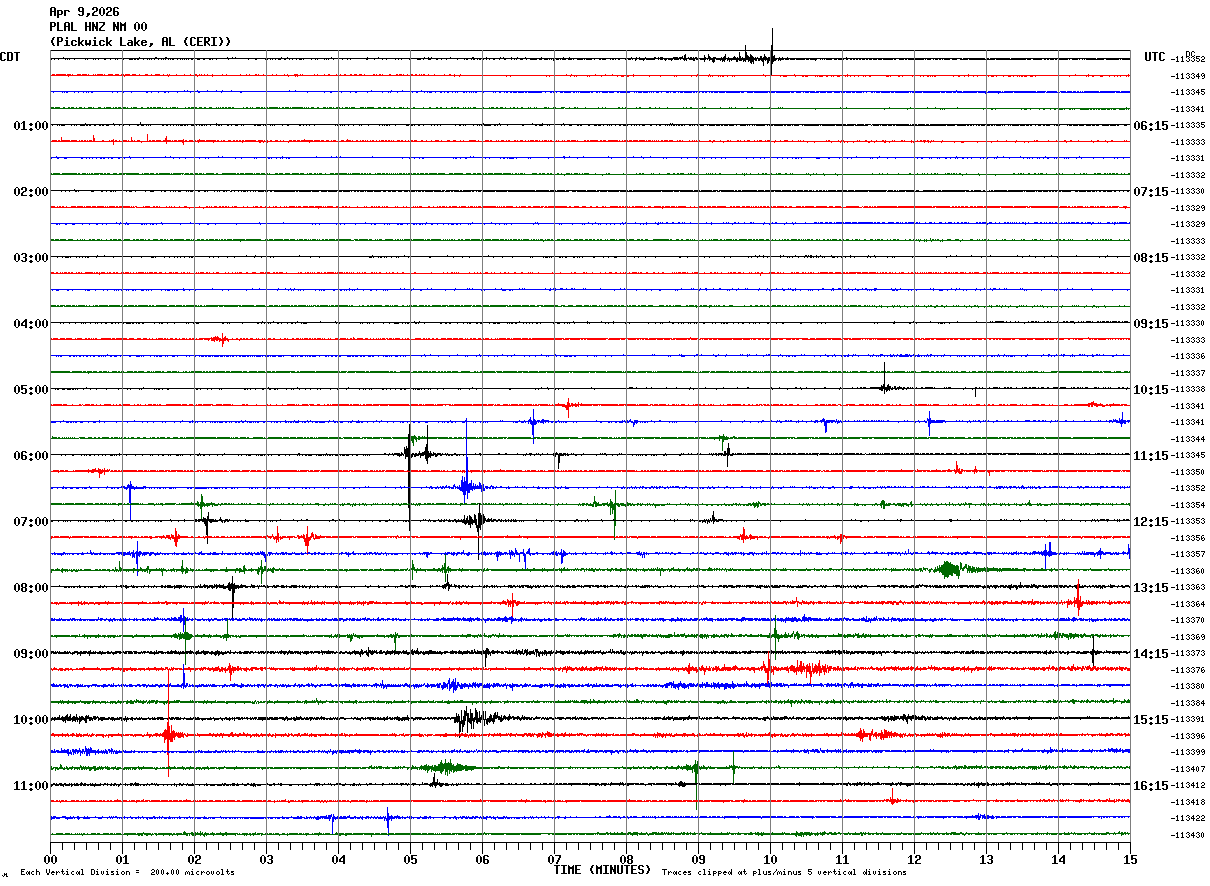This screenshot has height=886, width=1210.
Task: Click the DC offset value '-113412'
Action: pos(1188,786)
